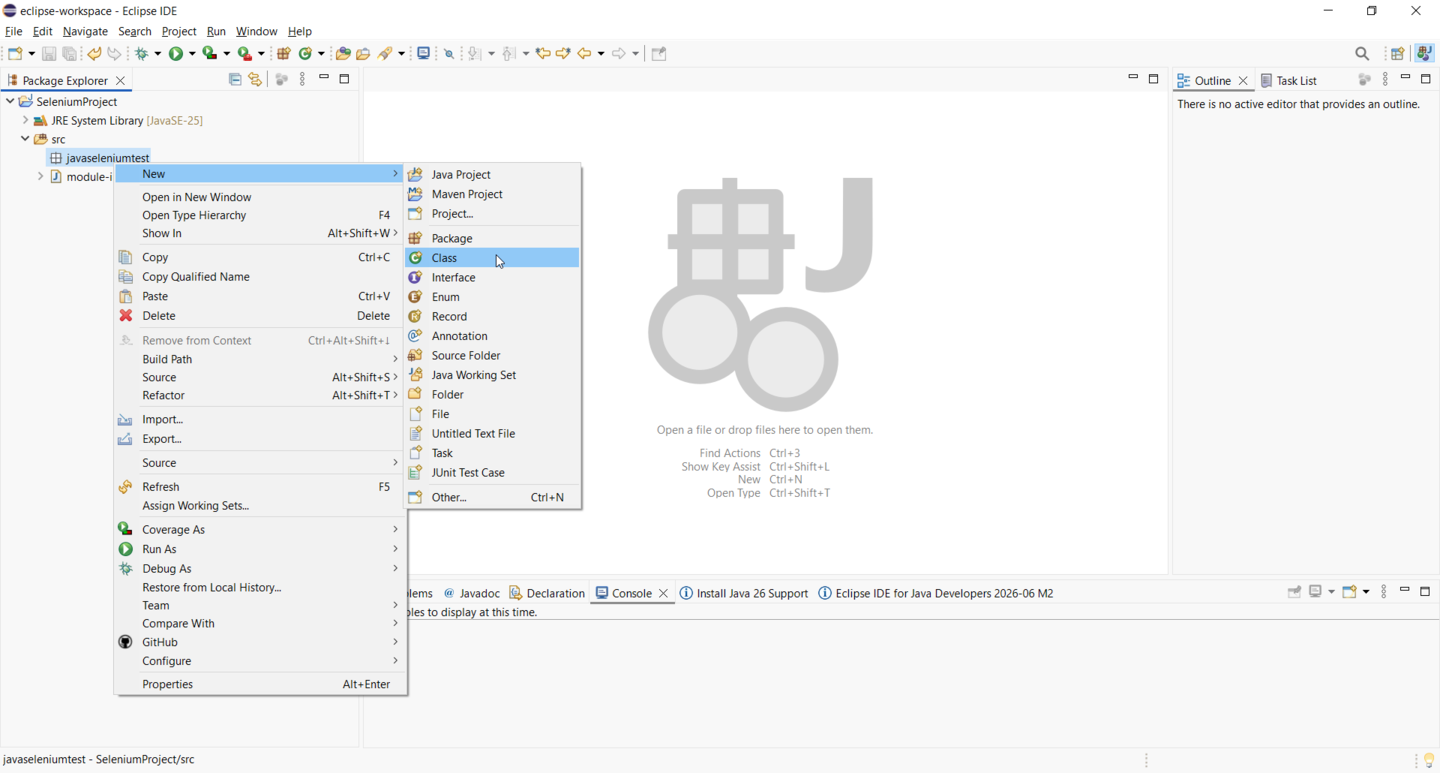Screen dimensions: 1440x773
Task: Collapse the src folder node
Action: [x=25, y=140]
